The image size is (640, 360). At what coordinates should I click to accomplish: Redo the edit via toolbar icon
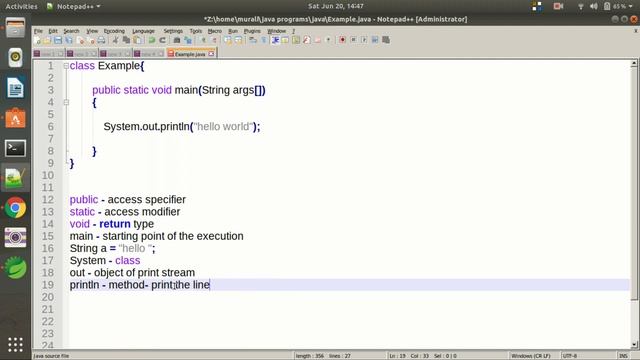pyautogui.click(x=162, y=40)
